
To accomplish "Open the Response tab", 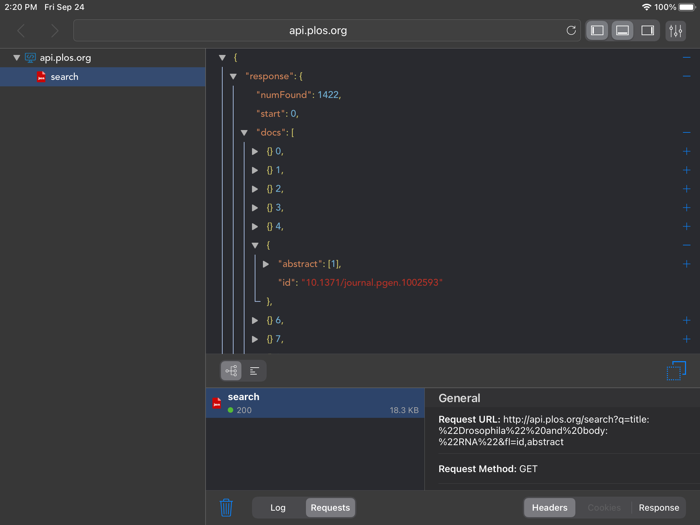I will (659, 508).
